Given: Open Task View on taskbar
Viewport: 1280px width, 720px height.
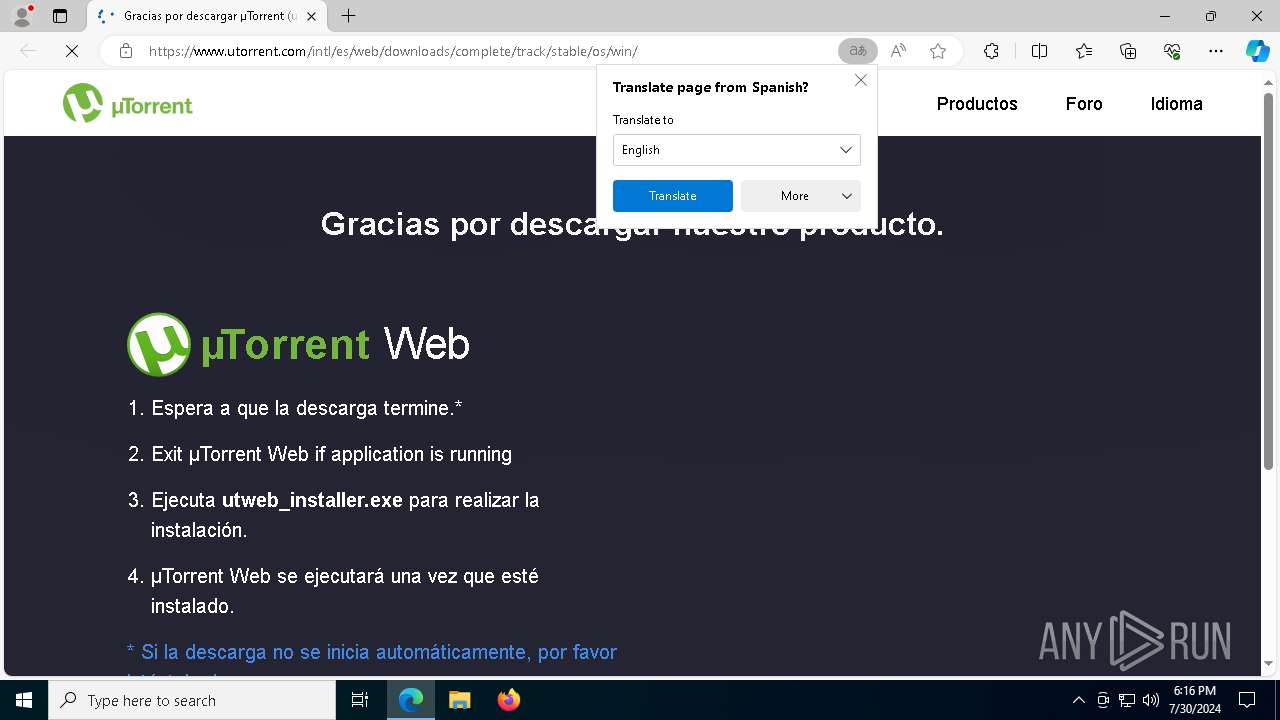Looking at the screenshot, I should 360,700.
